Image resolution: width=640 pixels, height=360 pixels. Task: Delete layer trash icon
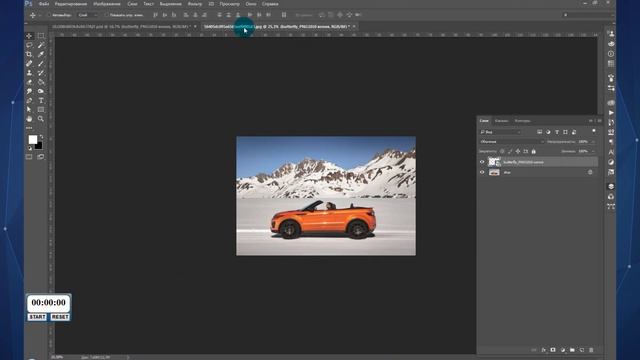pyautogui.click(x=591, y=350)
